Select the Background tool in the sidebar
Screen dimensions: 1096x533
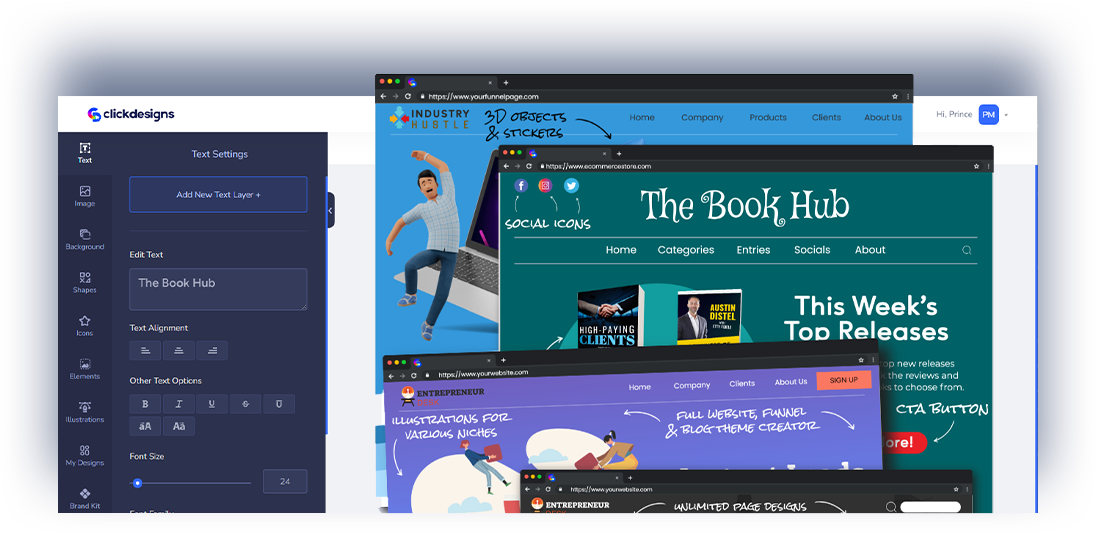click(85, 240)
